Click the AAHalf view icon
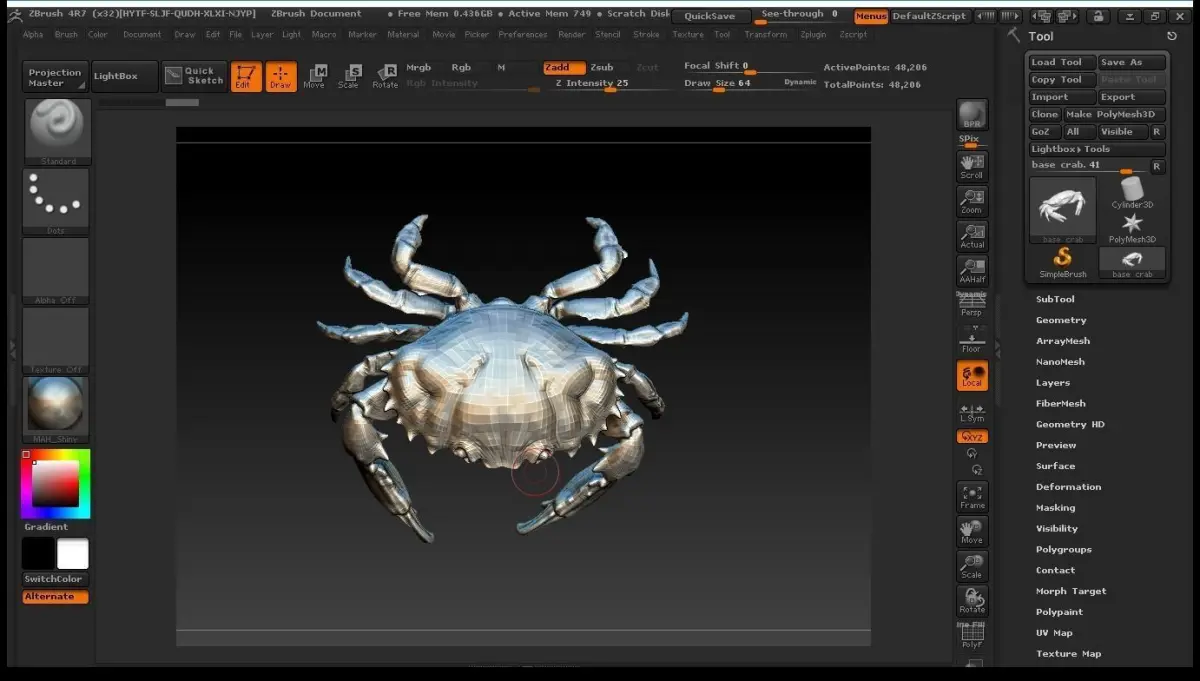 pos(972,271)
